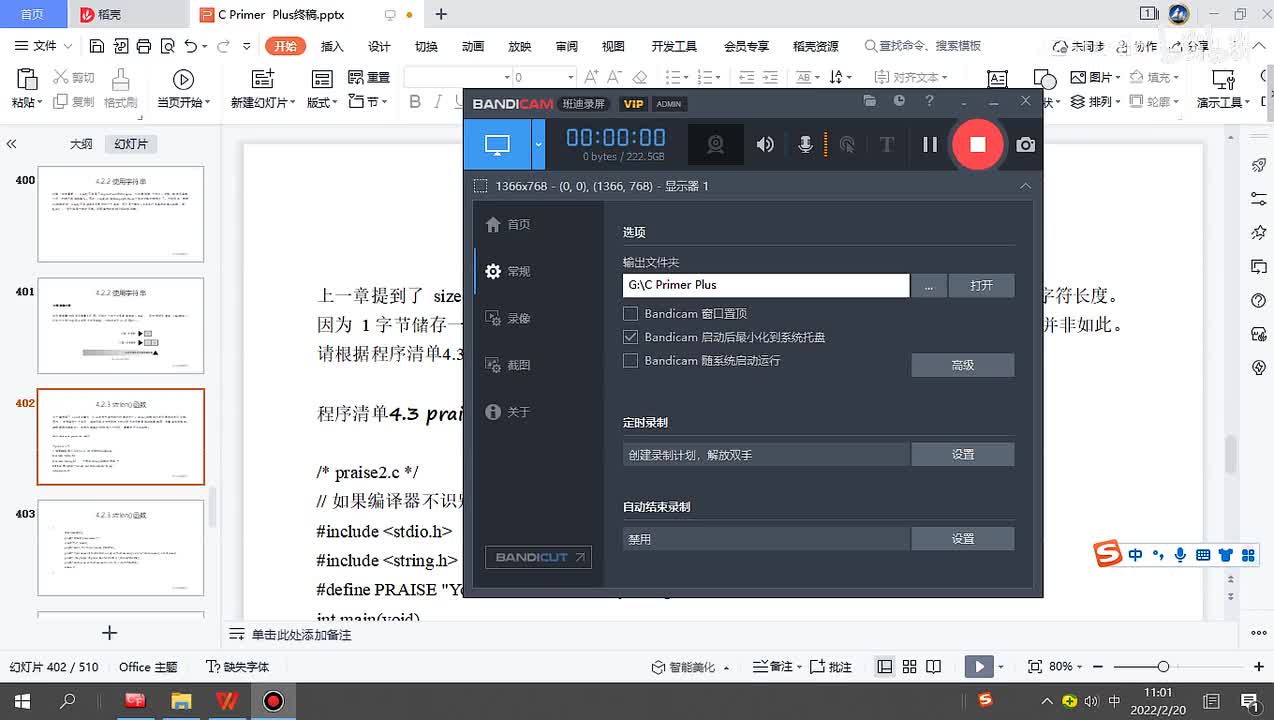Click 设置 for 自动结束录制
The image size is (1274, 720).
tap(962, 538)
